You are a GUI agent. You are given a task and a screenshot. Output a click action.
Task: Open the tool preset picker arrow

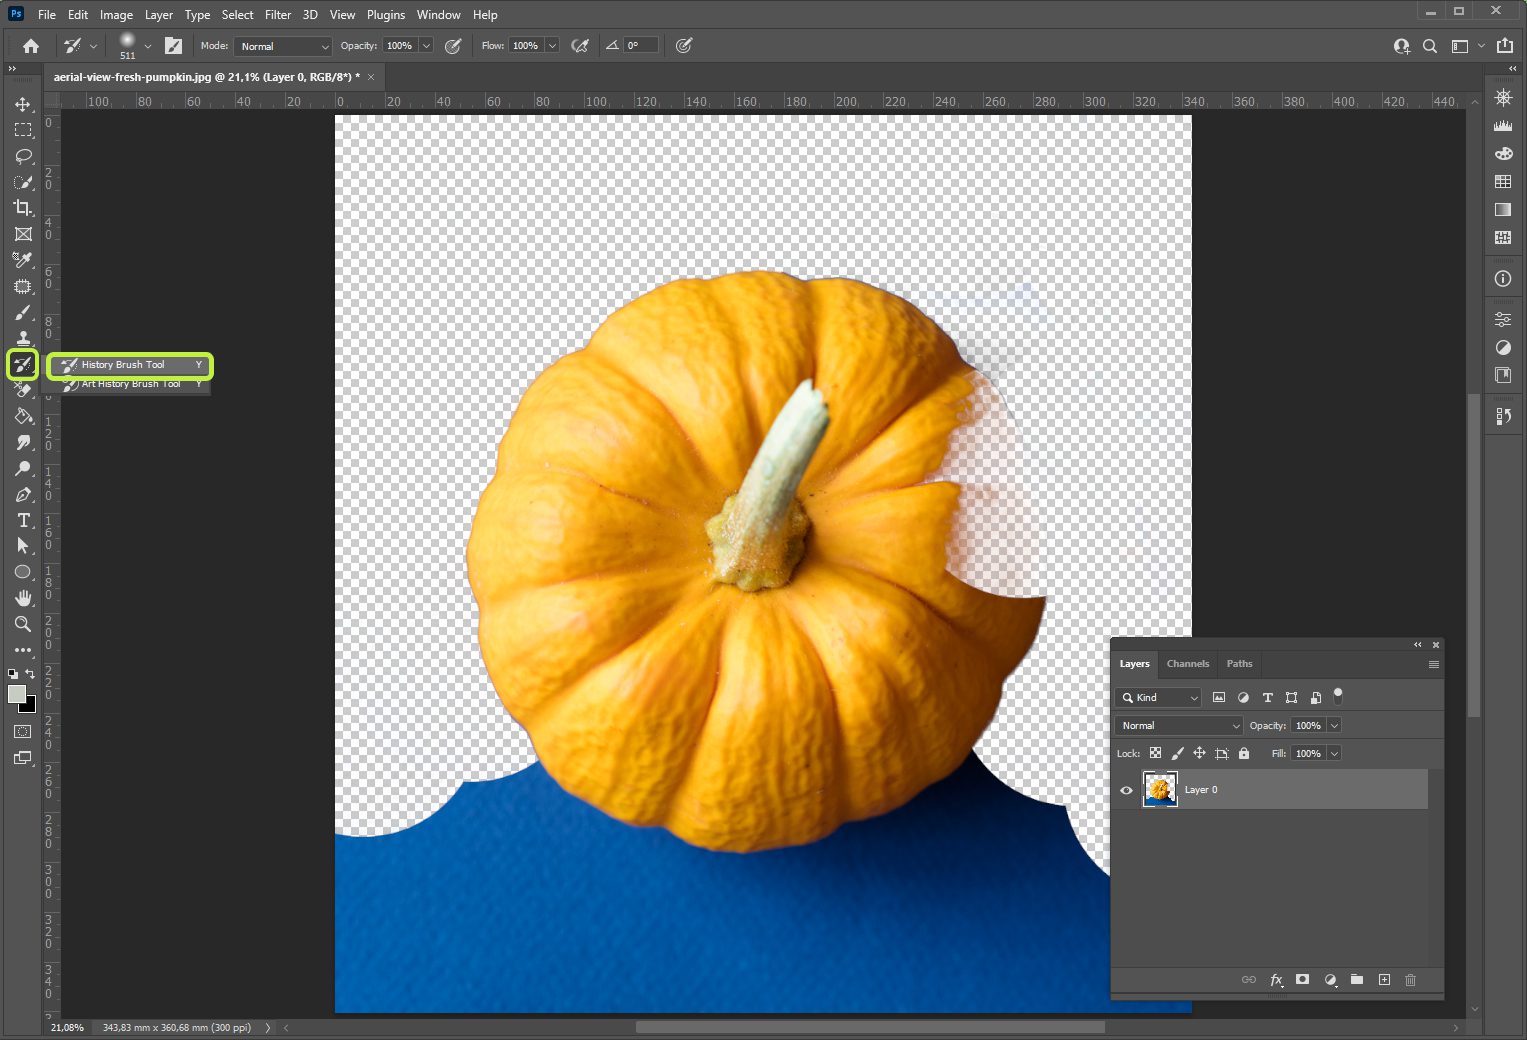click(93, 46)
